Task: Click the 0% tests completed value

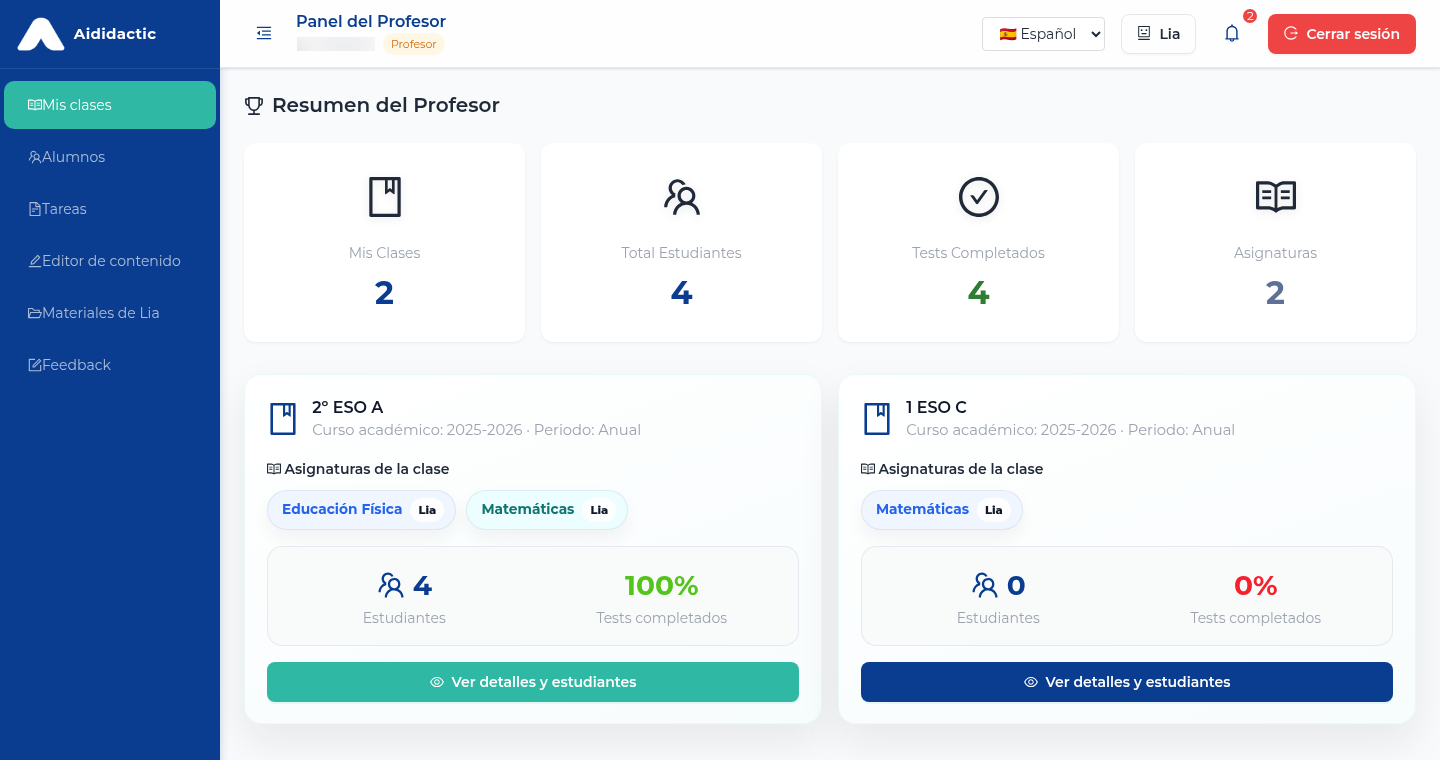Action: click(1256, 585)
